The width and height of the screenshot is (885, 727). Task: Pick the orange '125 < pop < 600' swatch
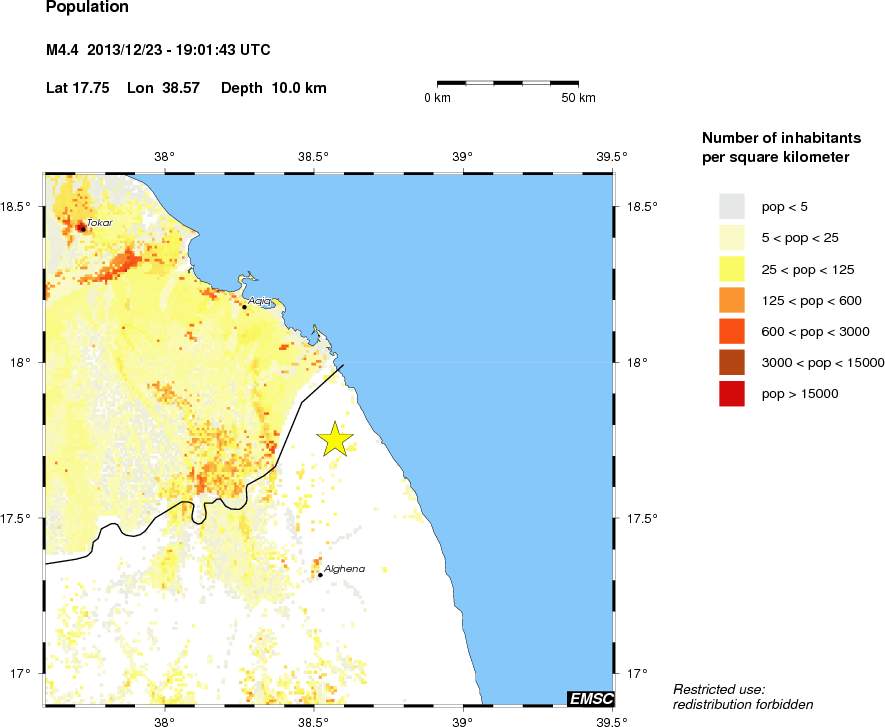click(732, 300)
